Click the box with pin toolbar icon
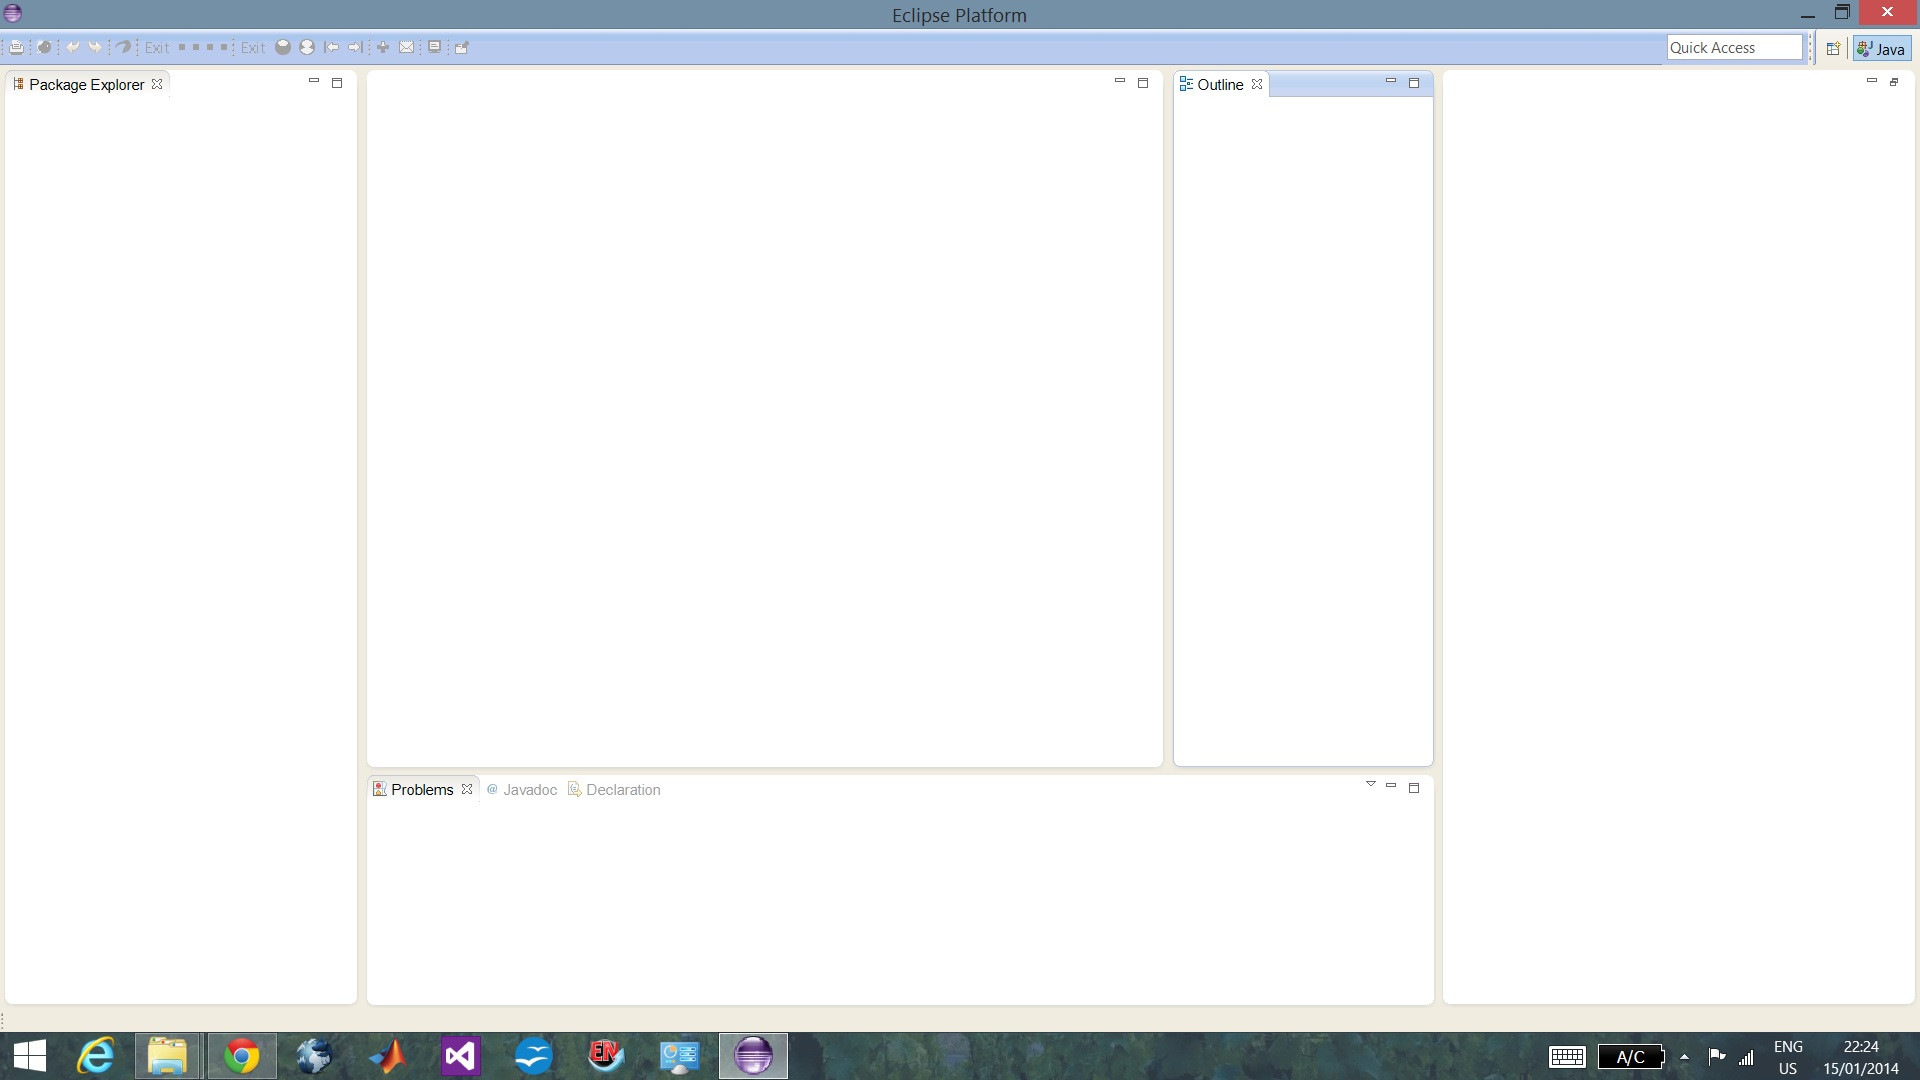 (462, 47)
